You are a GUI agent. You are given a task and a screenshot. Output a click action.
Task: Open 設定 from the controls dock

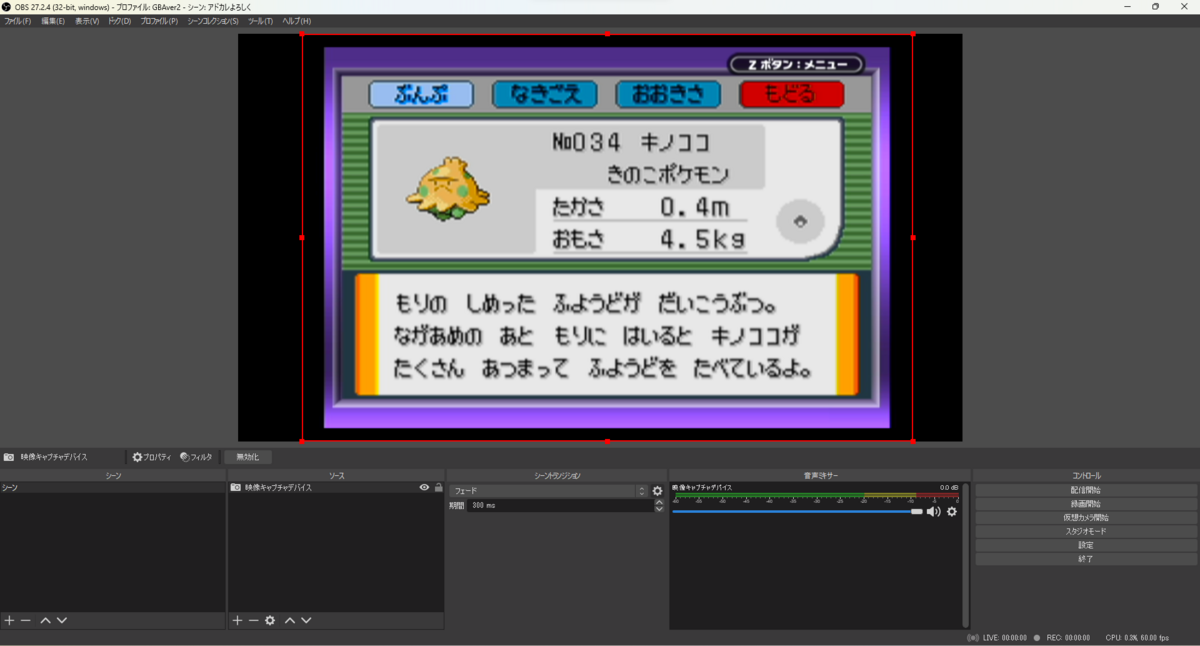(x=1085, y=546)
